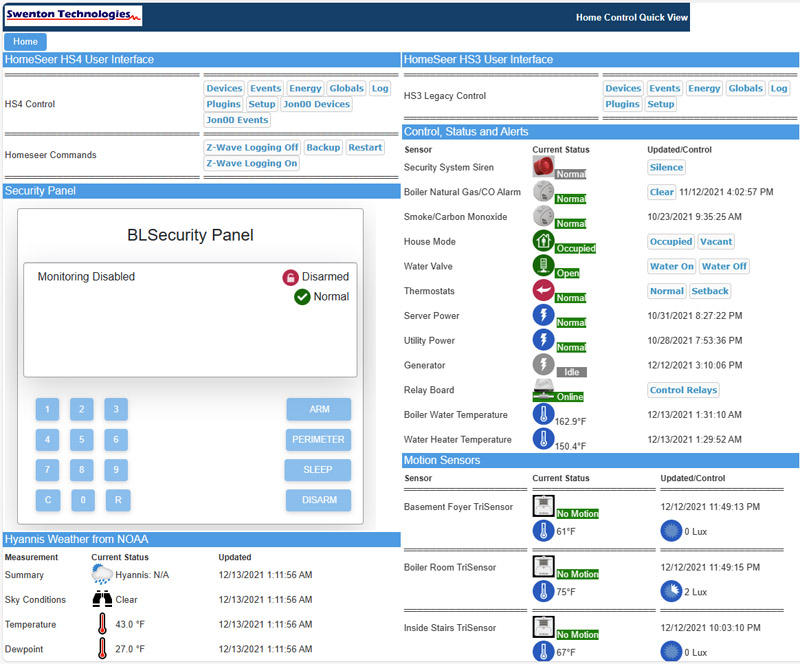Open Control Relays for the Relay Board
800x664 pixels.
(x=683, y=390)
